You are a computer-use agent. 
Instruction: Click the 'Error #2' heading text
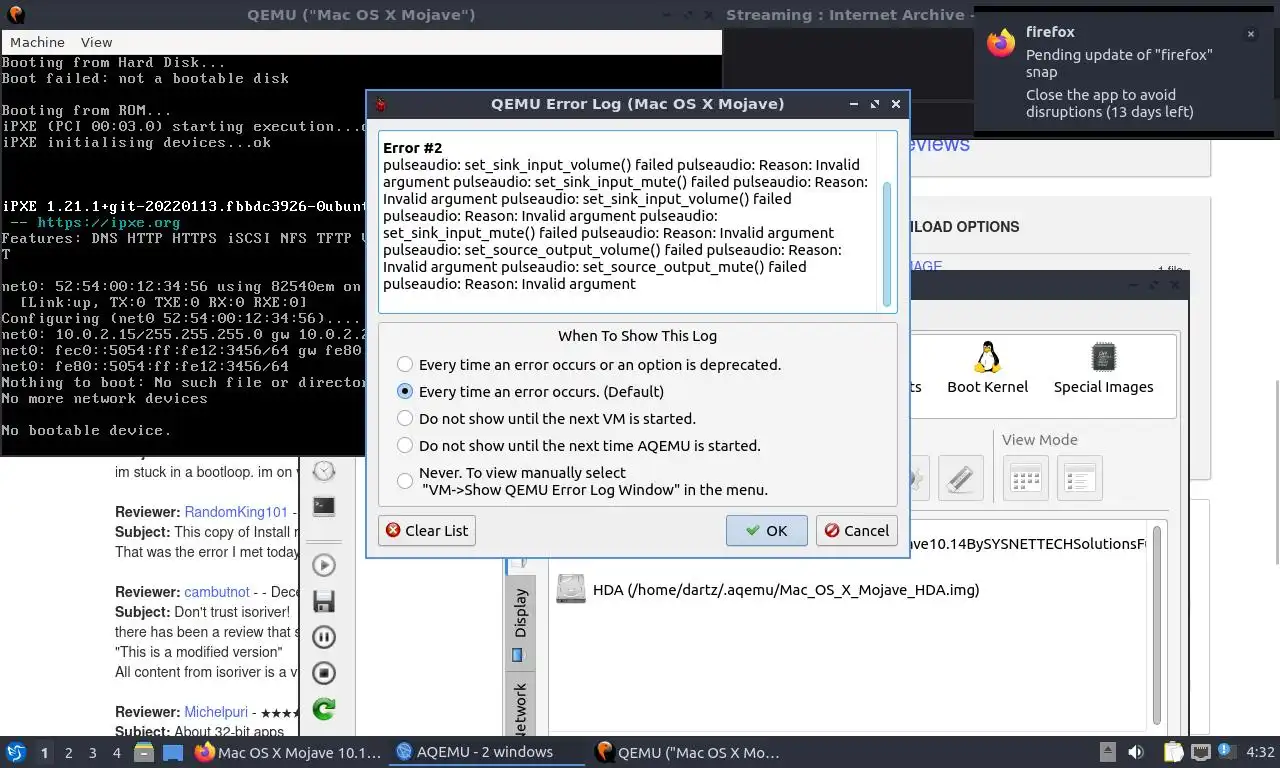[412, 148]
